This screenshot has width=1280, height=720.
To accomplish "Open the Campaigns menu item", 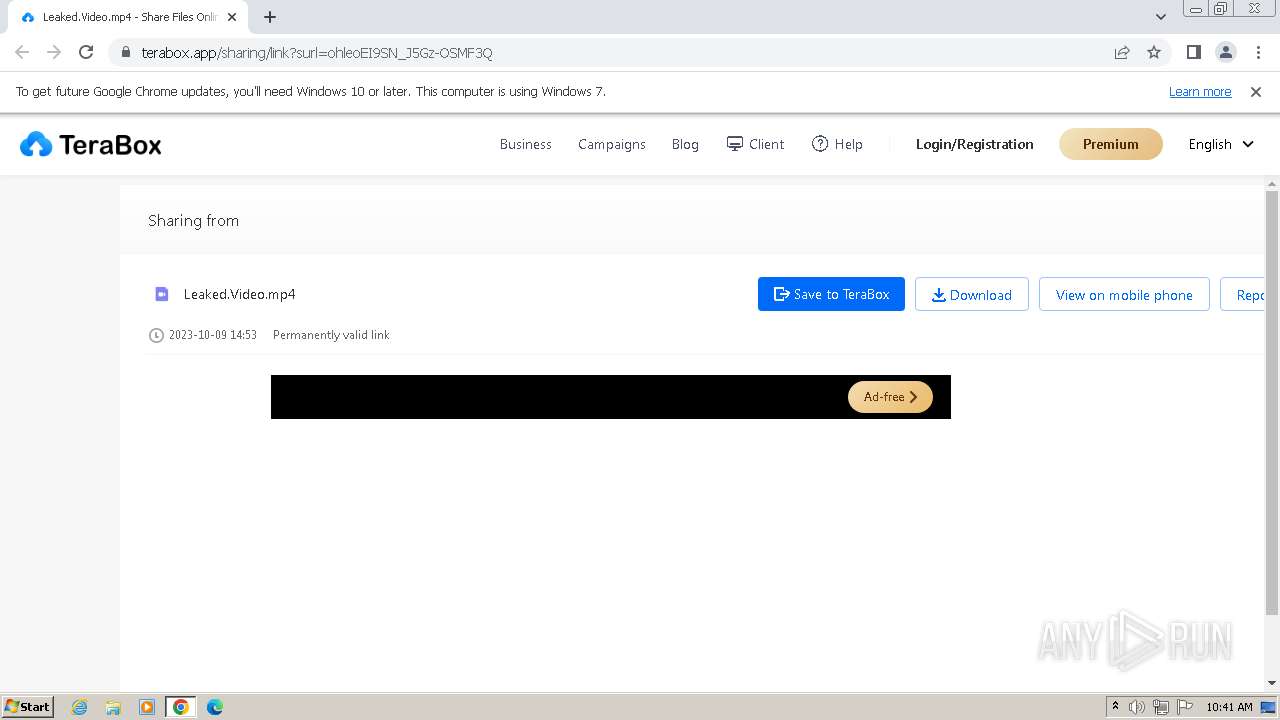I will pyautogui.click(x=612, y=144).
